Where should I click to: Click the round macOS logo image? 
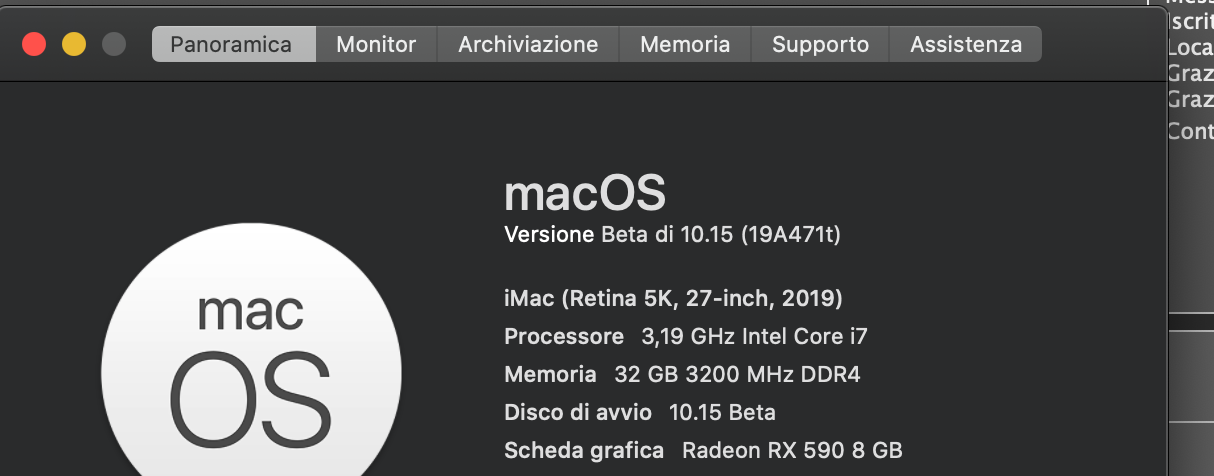(x=252, y=360)
